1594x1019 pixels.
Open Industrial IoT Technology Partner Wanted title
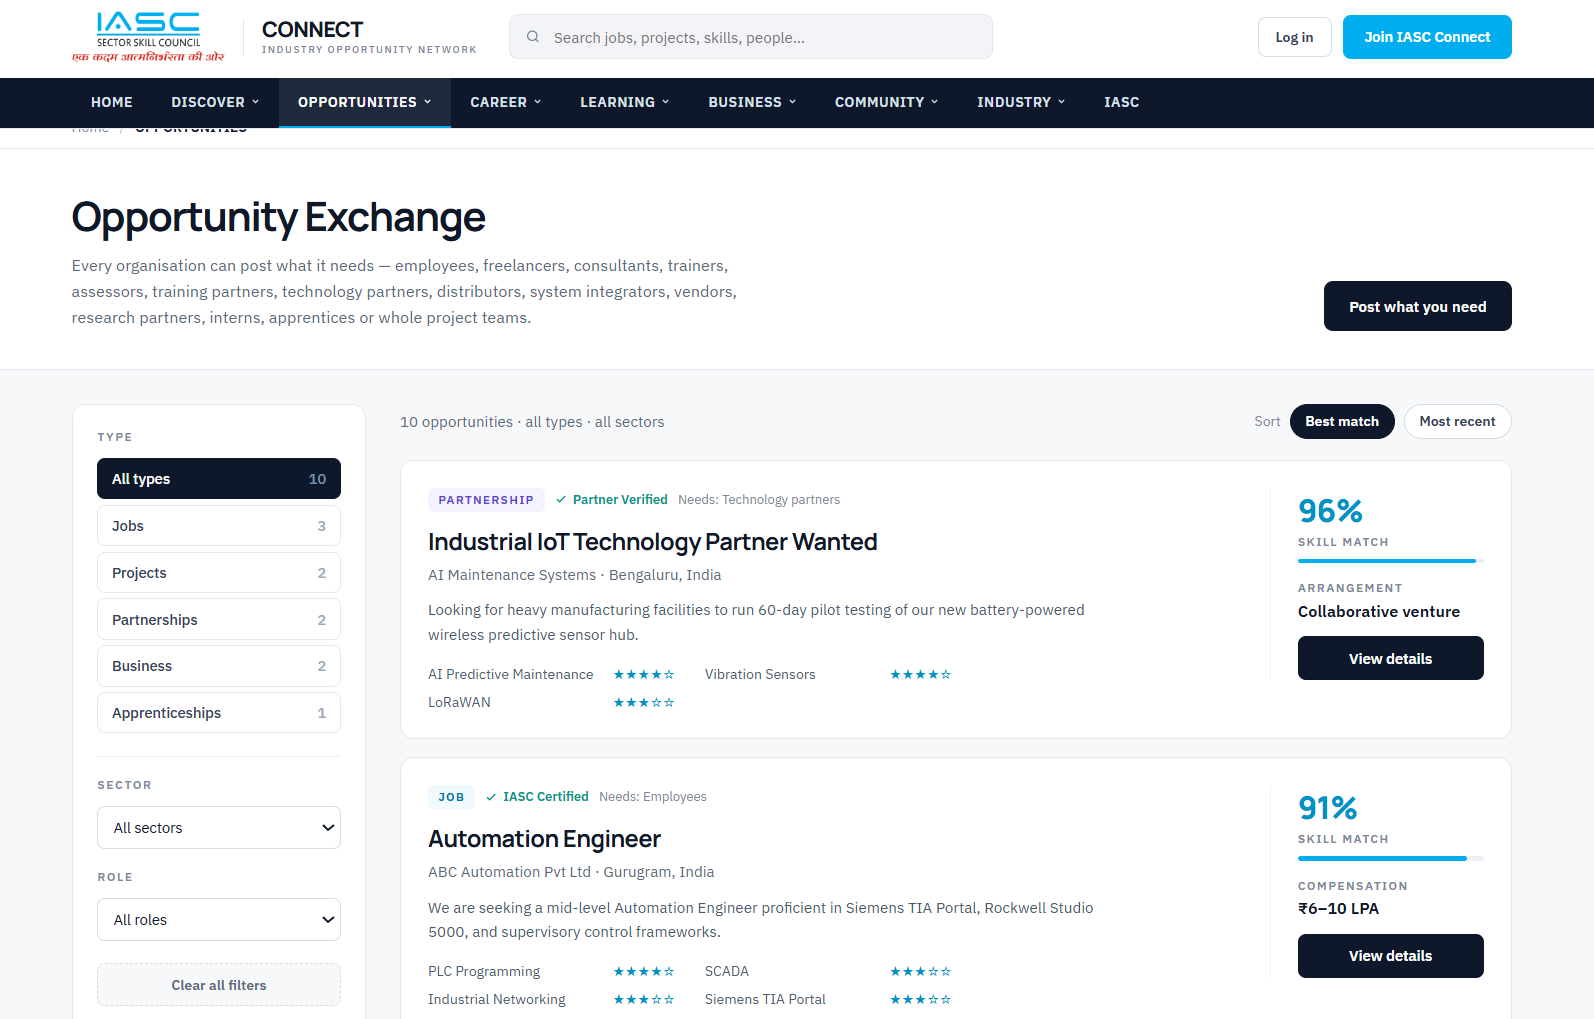[x=653, y=542]
